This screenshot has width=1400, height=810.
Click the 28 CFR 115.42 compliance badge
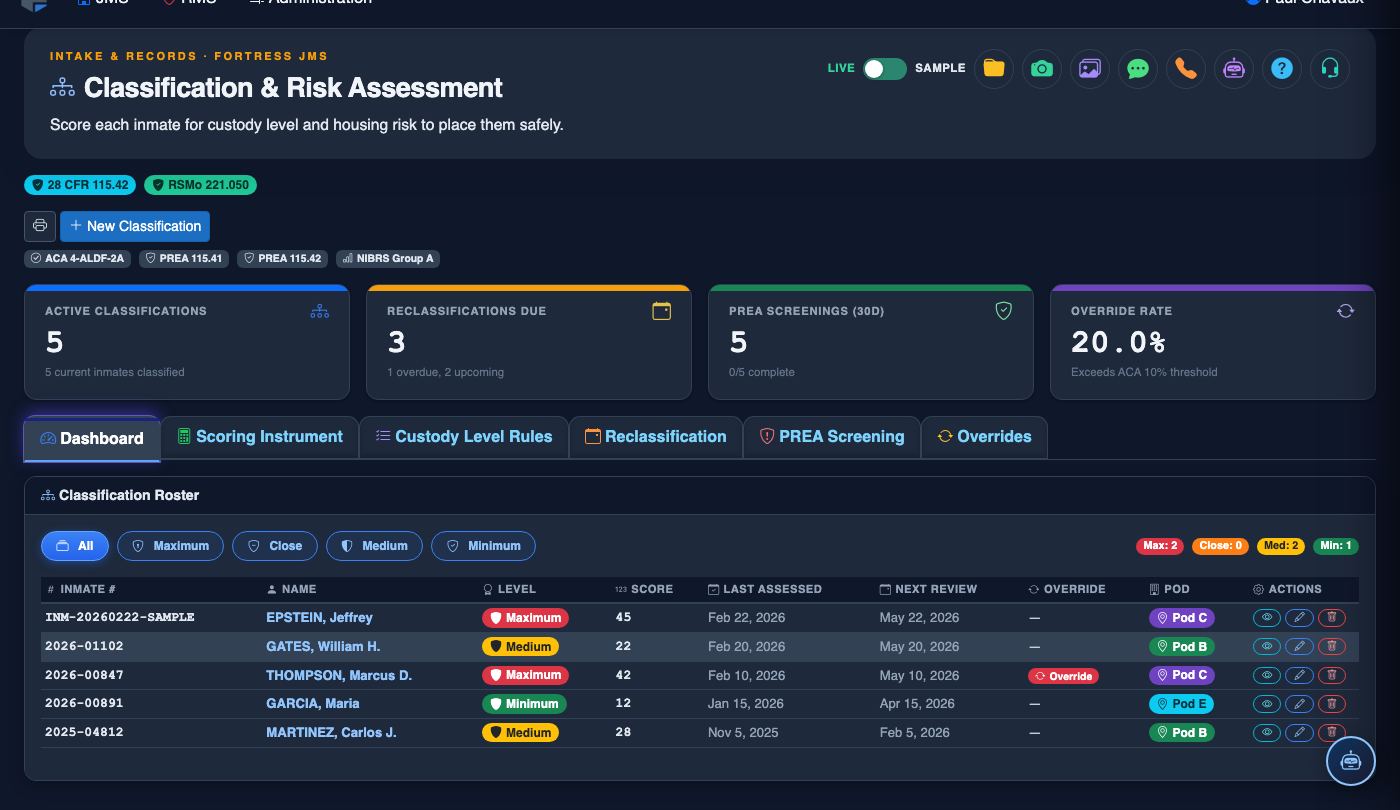point(81,185)
